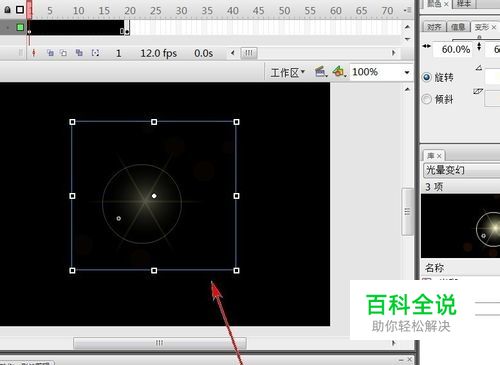Open the Modify Onion Markers menu

(x=95, y=53)
